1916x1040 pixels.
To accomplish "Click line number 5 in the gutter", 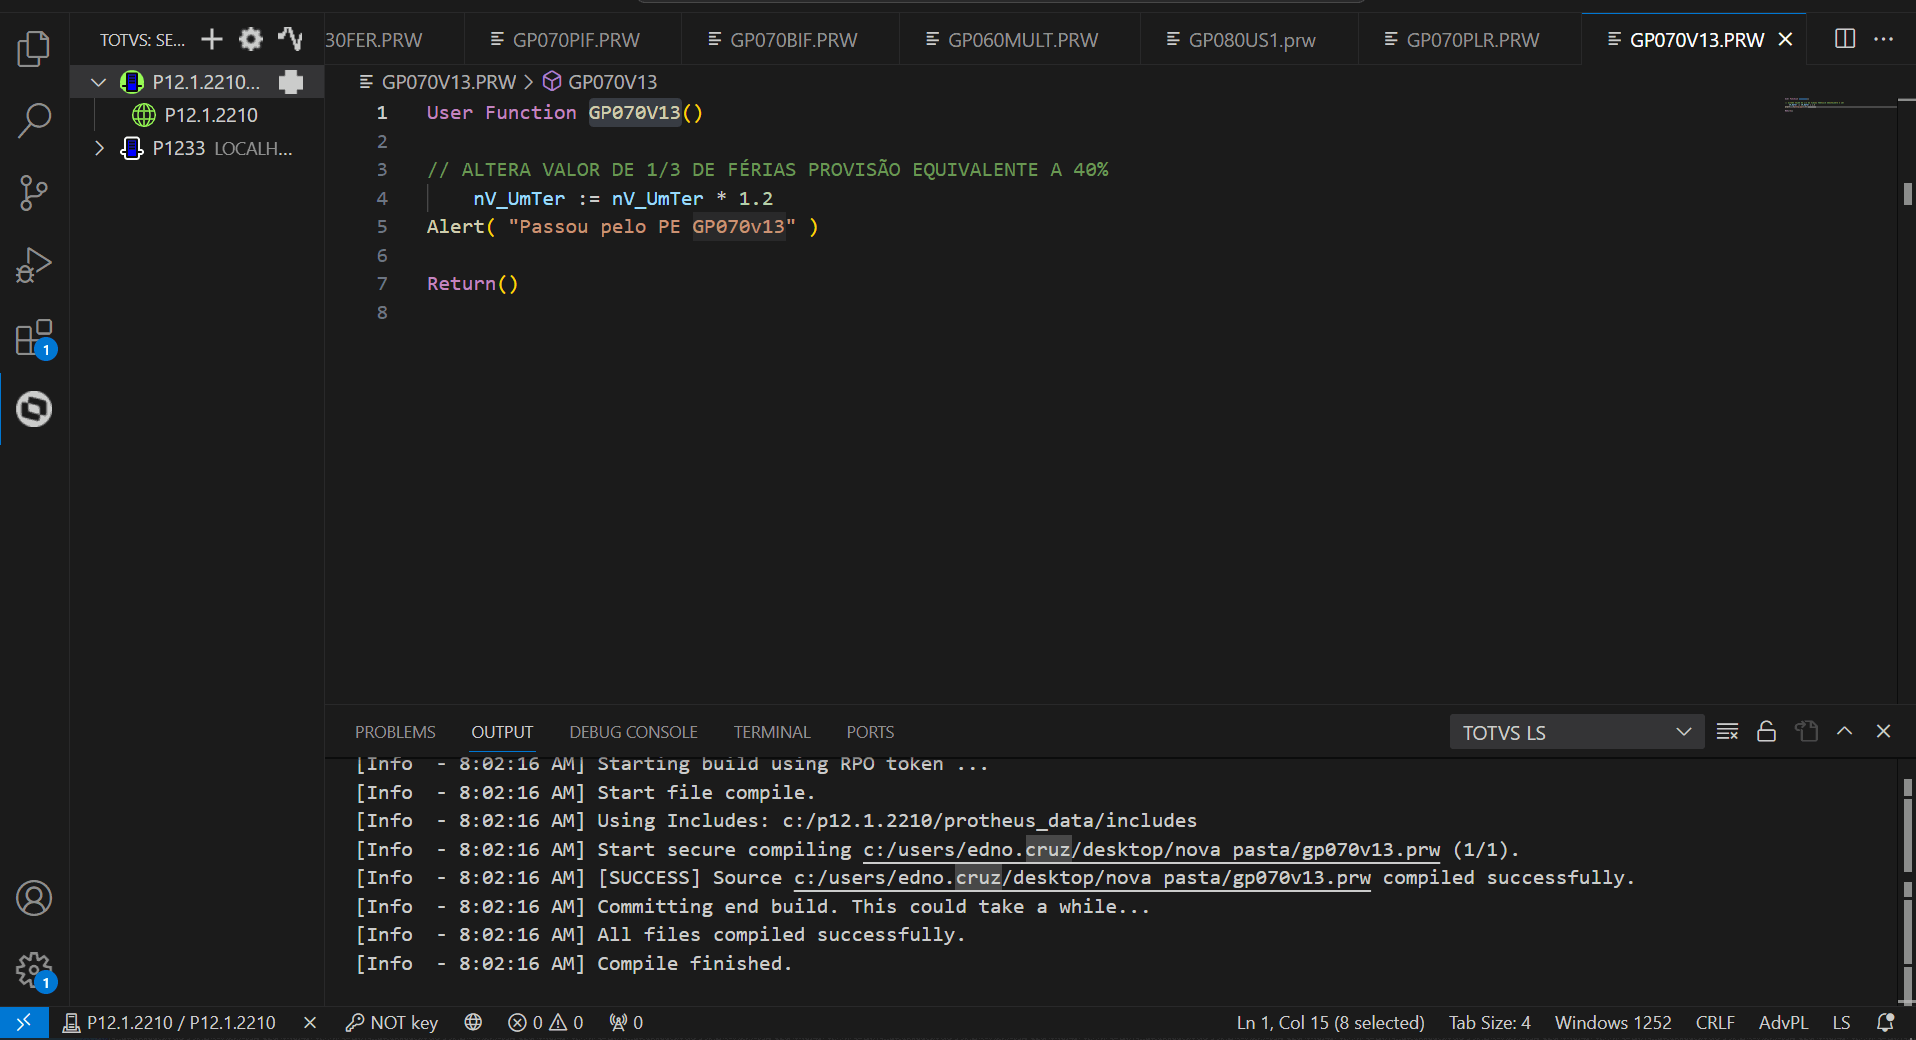I will click(x=382, y=227).
